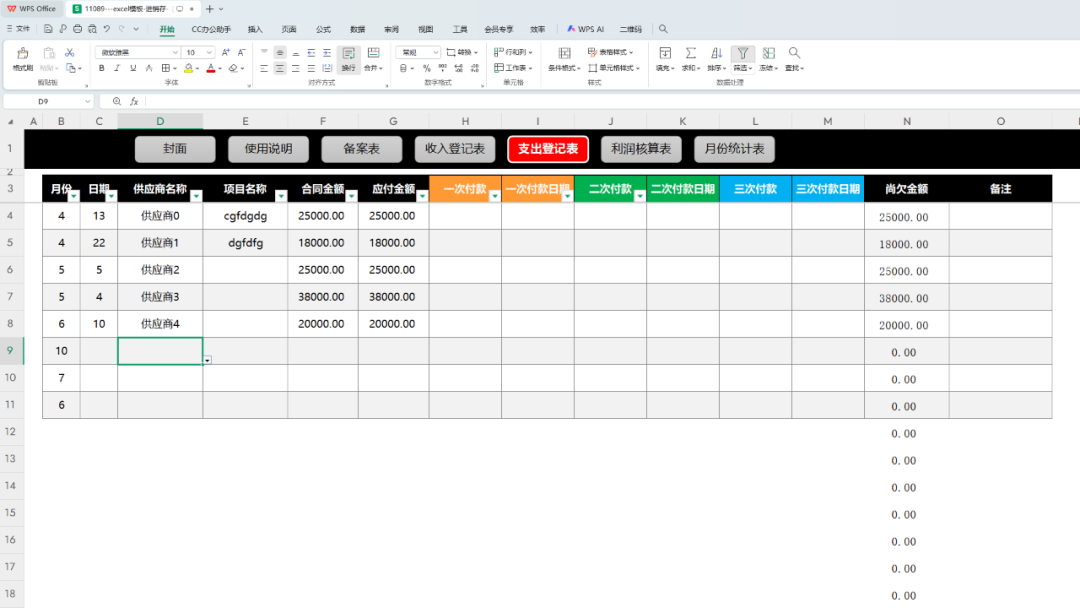Open the 插入 (Insert) ribbon tab
The width and height of the screenshot is (1080, 608).
255,29
